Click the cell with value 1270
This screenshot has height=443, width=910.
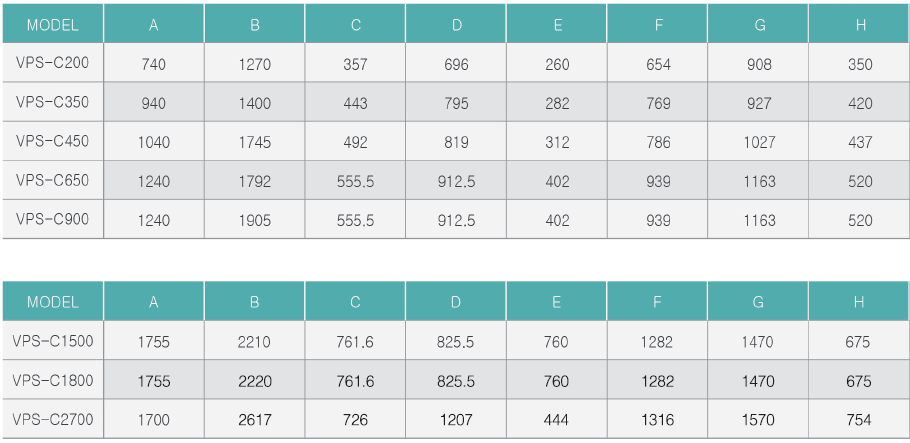[254, 65]
